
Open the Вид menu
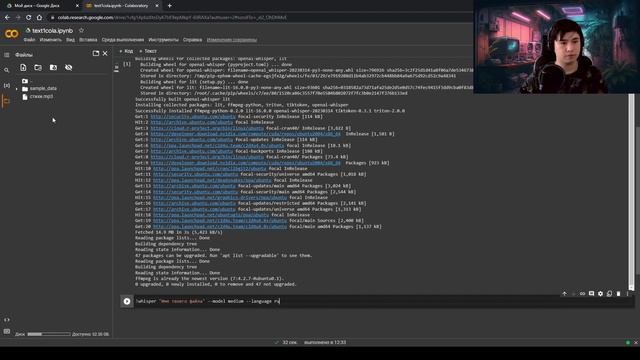70,40
